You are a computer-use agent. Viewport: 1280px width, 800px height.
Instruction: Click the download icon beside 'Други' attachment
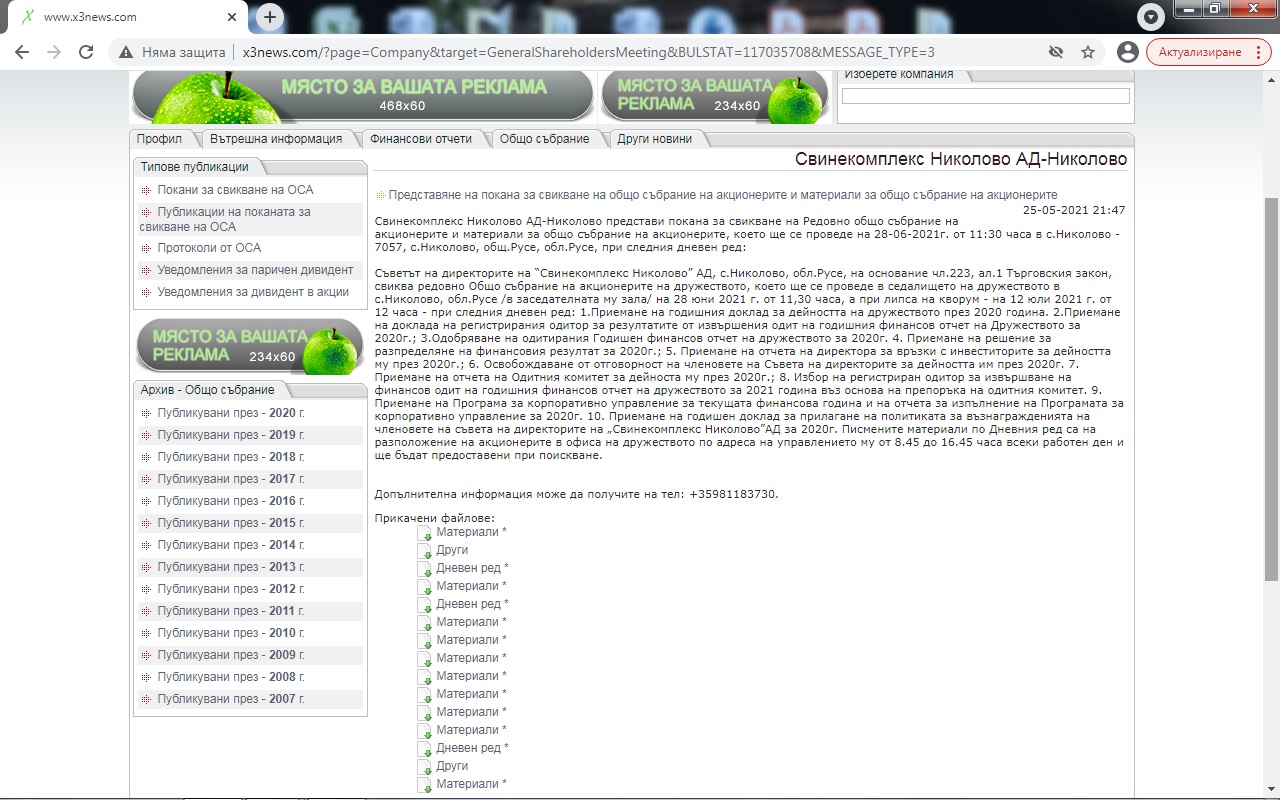pos(424,551)
